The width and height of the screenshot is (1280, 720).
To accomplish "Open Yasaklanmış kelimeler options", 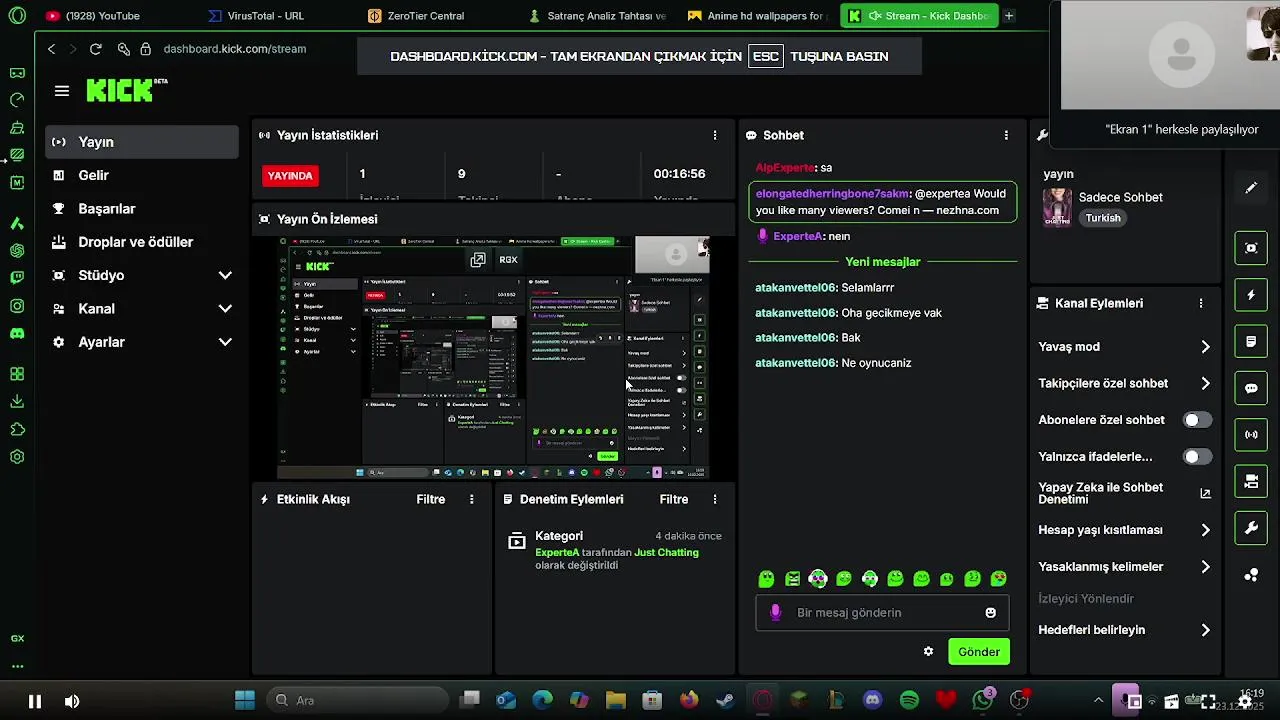I will 1125,567.
